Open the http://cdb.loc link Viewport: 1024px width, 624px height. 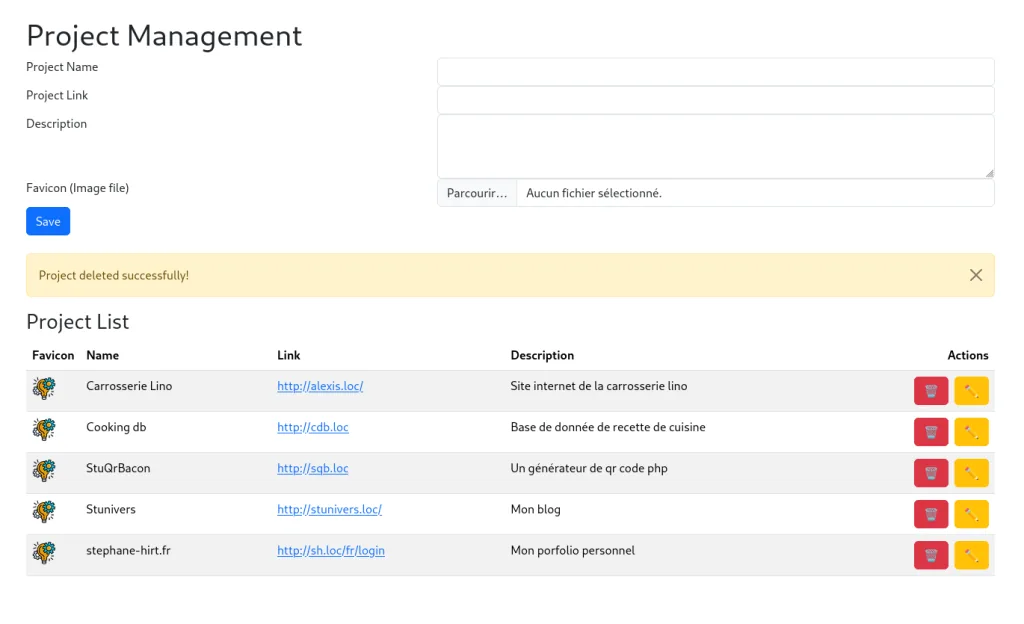[313, 427]
